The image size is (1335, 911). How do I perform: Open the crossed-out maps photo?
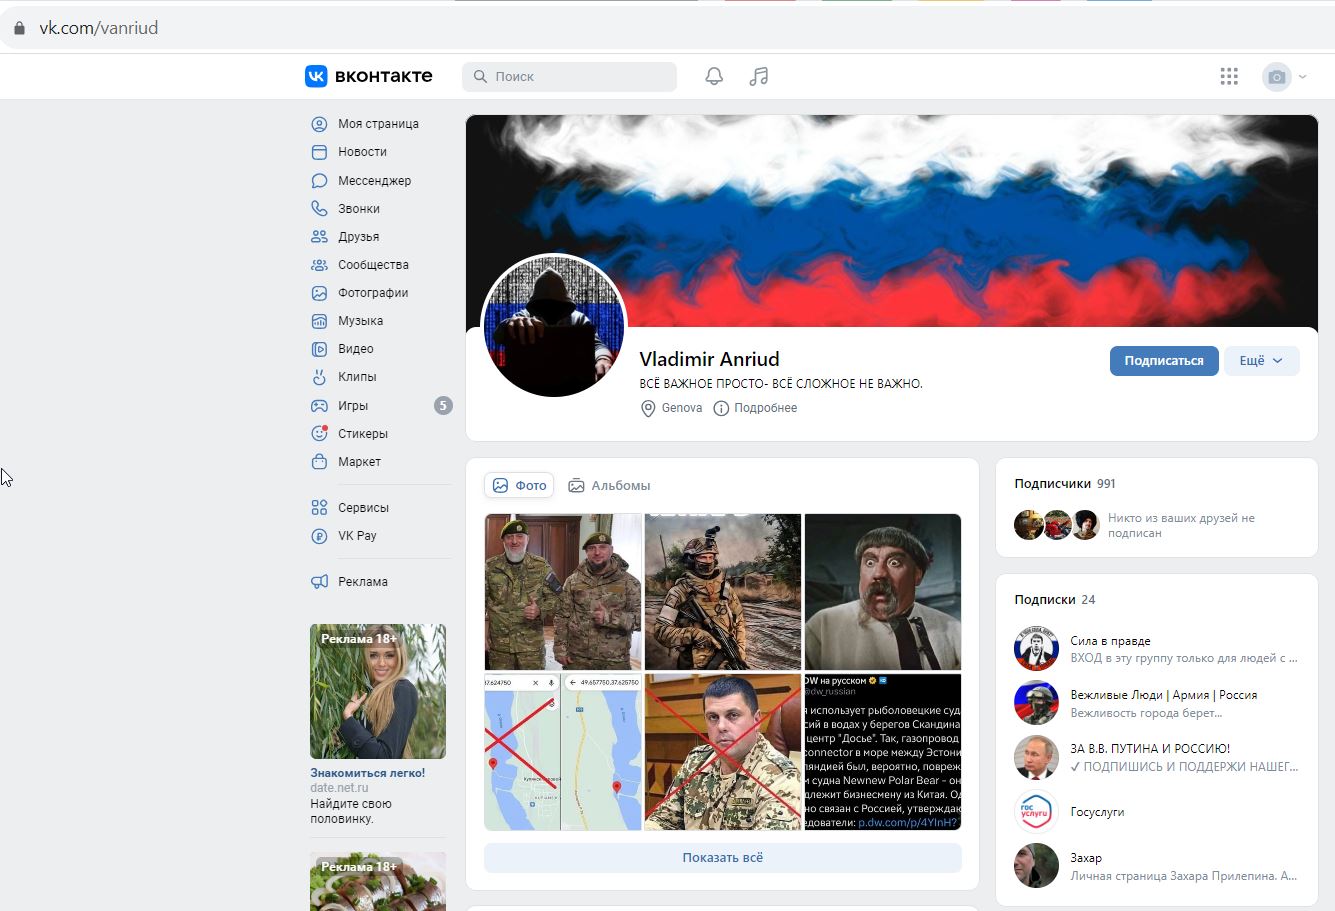pos(563,751)
